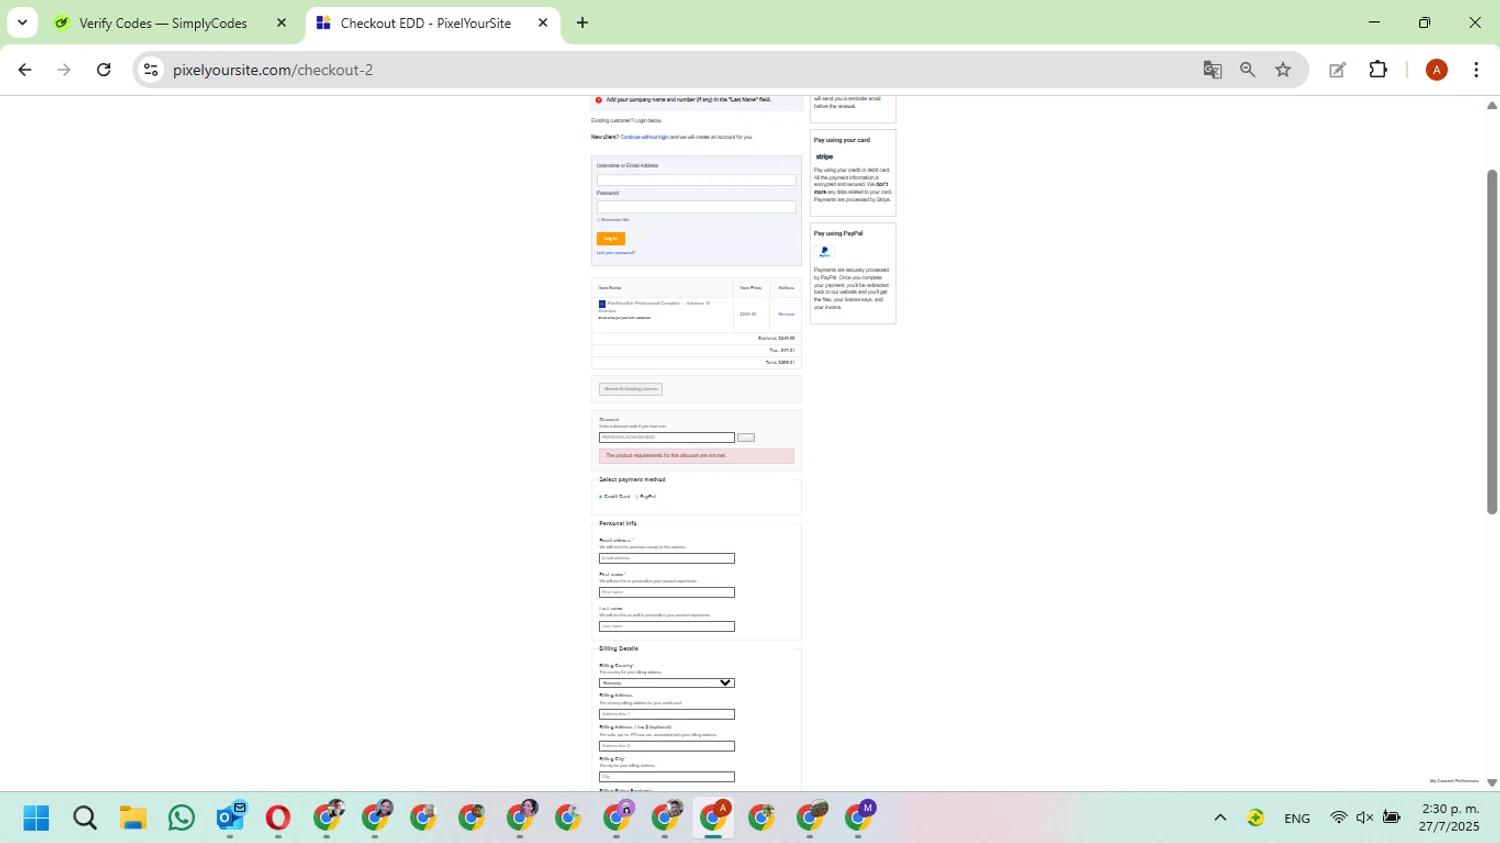Close the Verify Codes tab
The width and height of the screenshot is (1500, 843).
[x=281, y=23]
